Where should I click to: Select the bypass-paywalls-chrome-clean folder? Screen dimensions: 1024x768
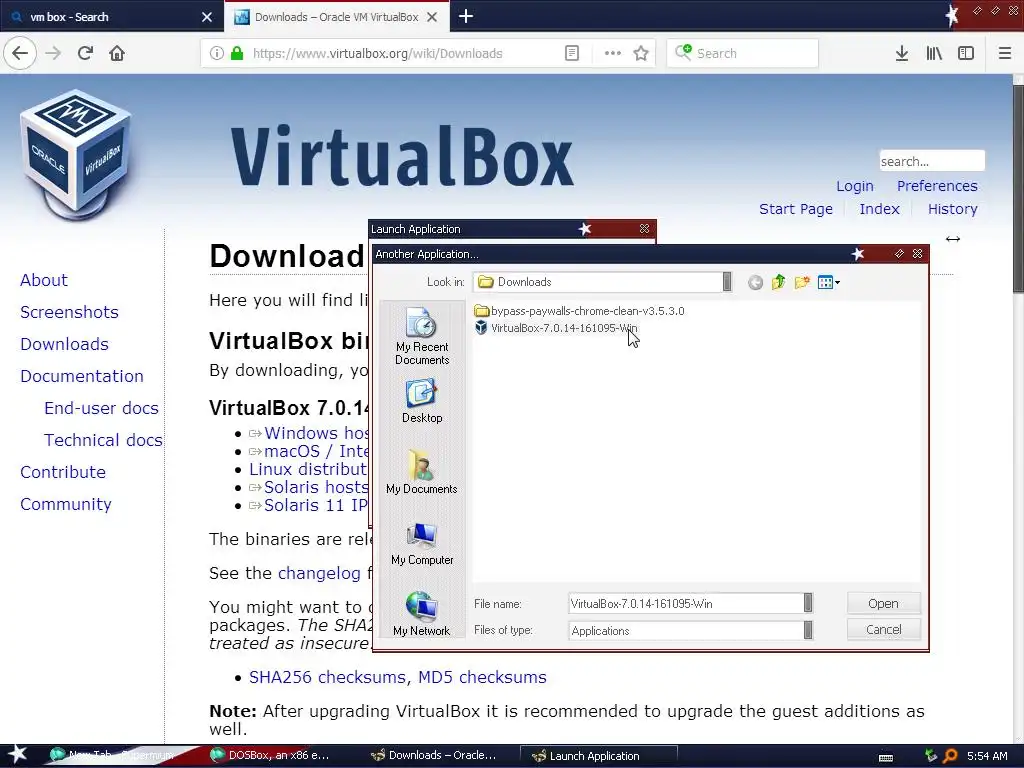pos(579,311)
